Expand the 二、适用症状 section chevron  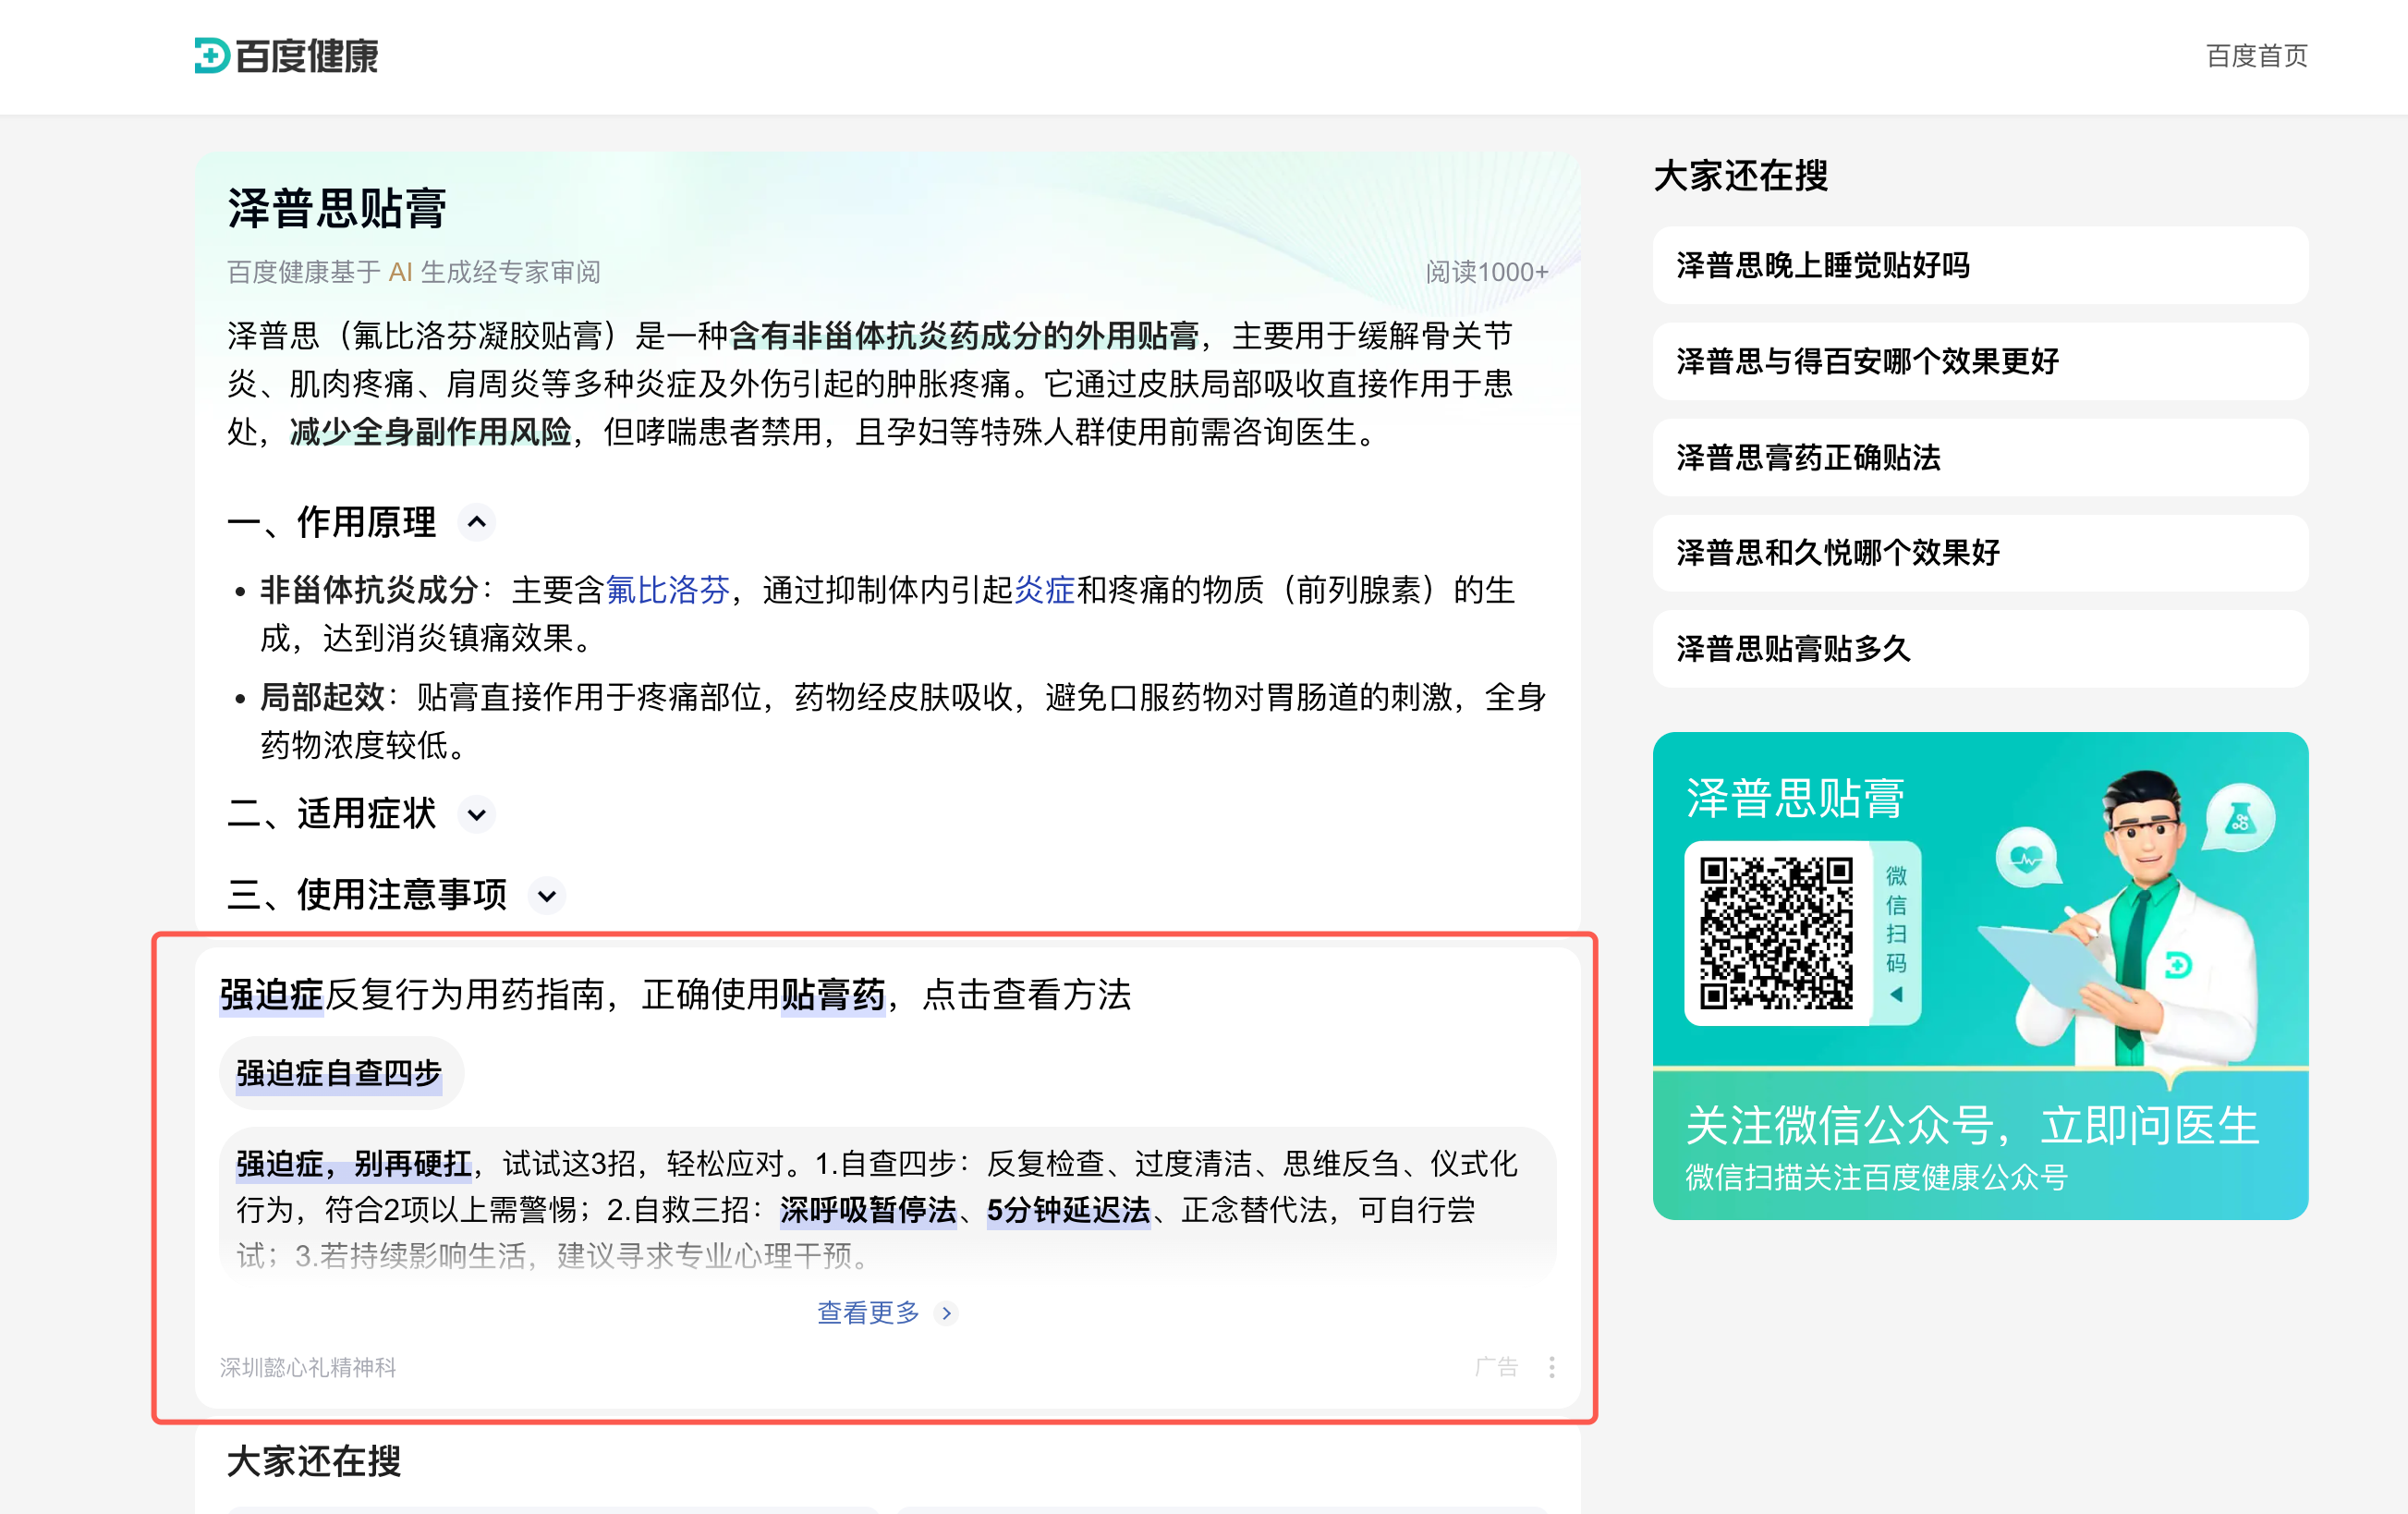point(477,814)
